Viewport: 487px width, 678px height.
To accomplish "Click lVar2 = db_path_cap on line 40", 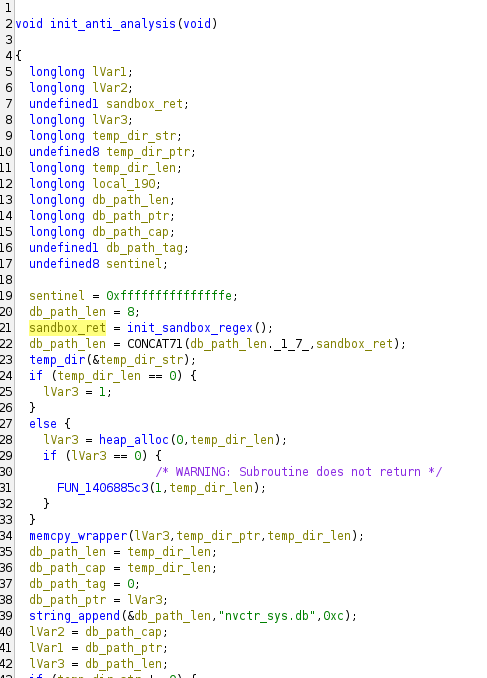I will pos(98,632).
